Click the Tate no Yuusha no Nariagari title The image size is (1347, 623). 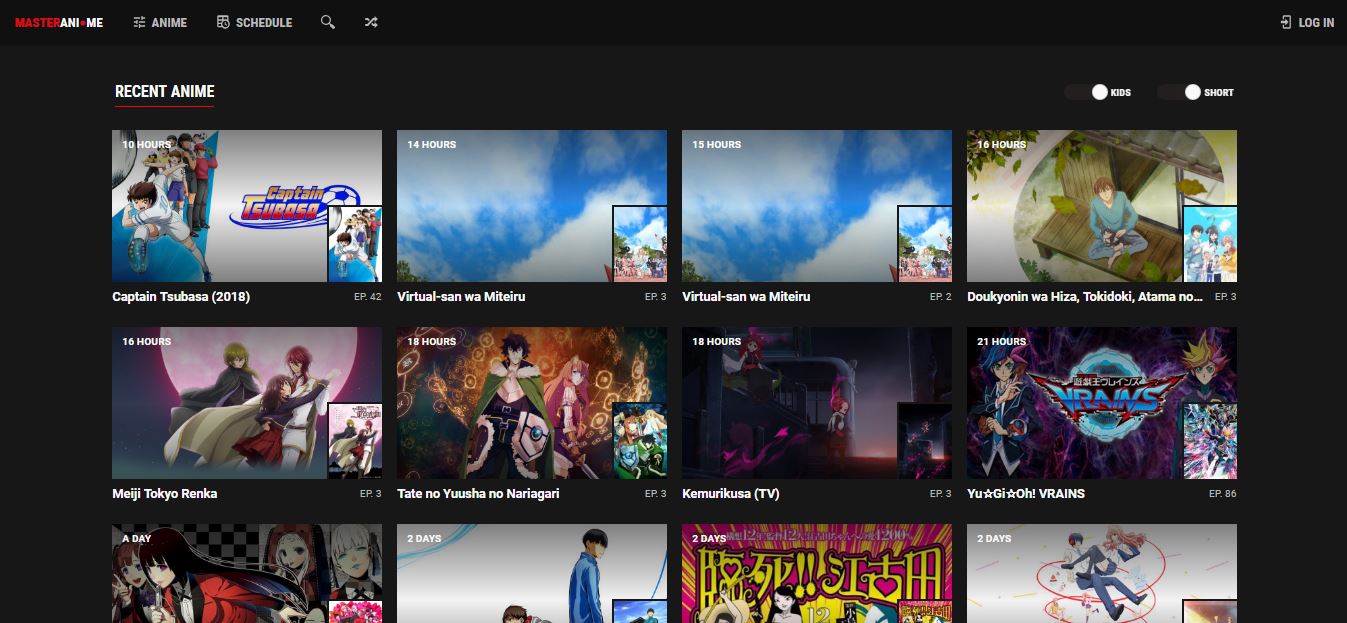(x=478, y=494)
